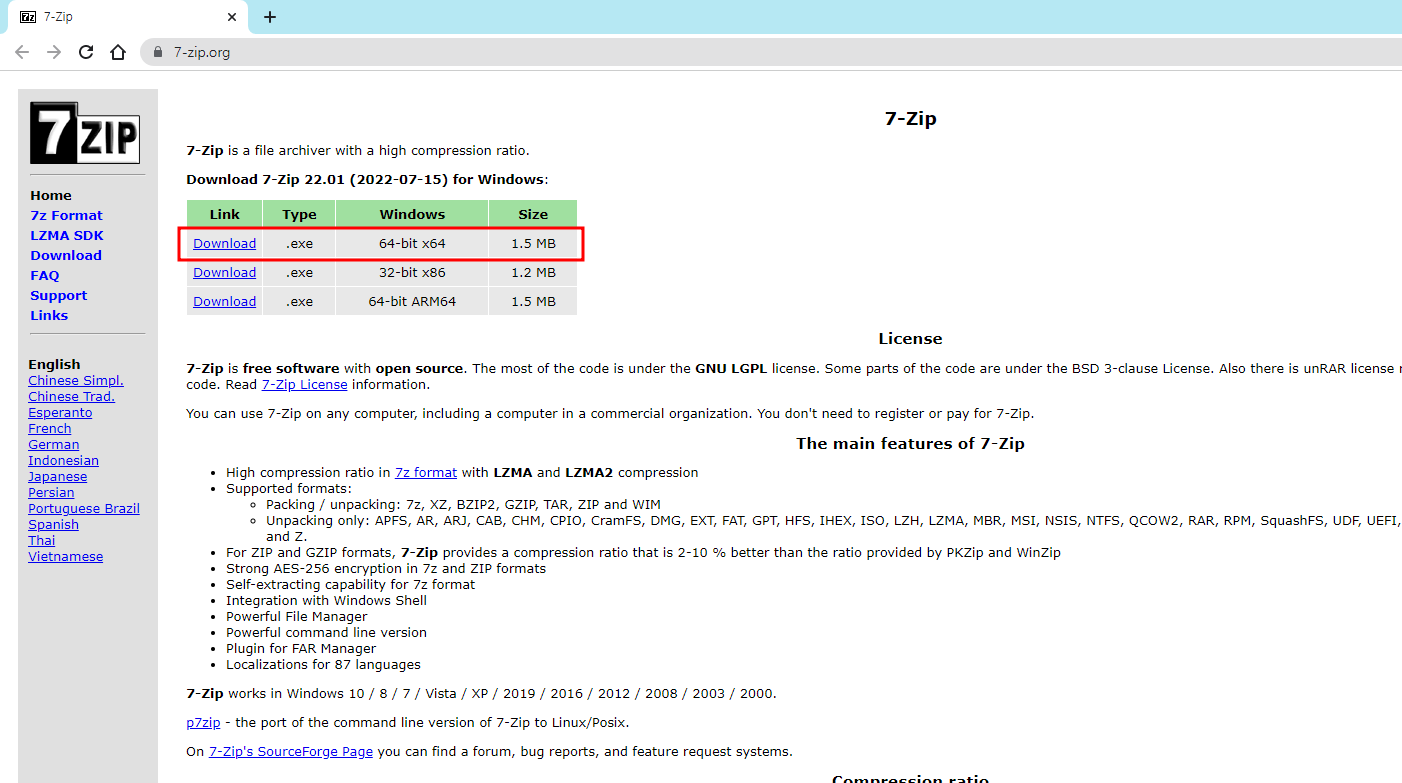This screenshot has width=1402, height=783.
Task: Switch language to Vietnamese
Action: [x=66, y=557]
